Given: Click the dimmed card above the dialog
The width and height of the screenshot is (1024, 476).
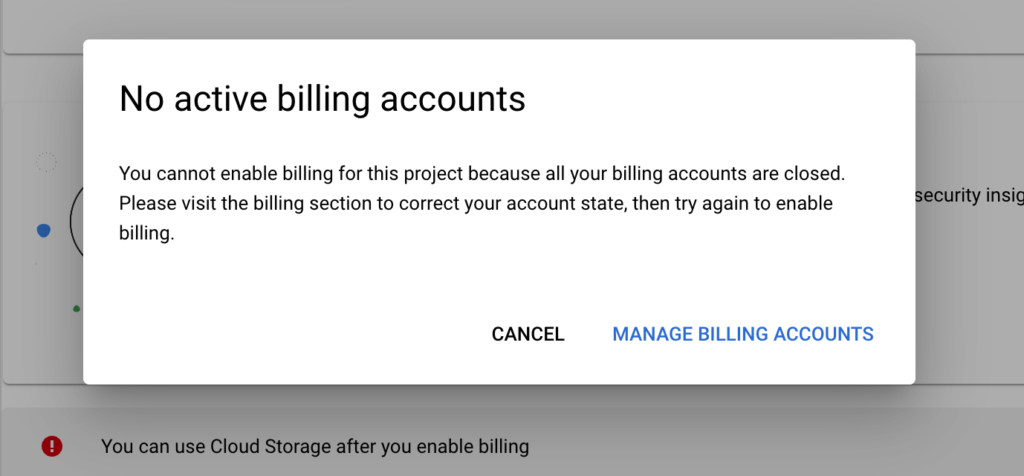Looking at the screenshot, I should pos(500,20).
